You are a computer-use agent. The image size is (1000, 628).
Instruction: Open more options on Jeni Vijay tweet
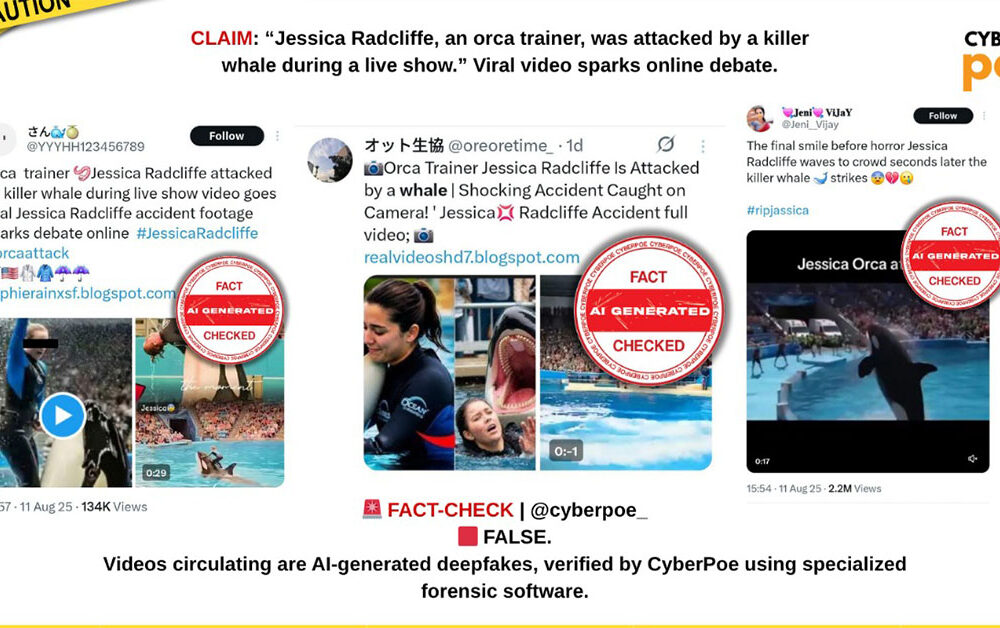click(x=984, y=115)
